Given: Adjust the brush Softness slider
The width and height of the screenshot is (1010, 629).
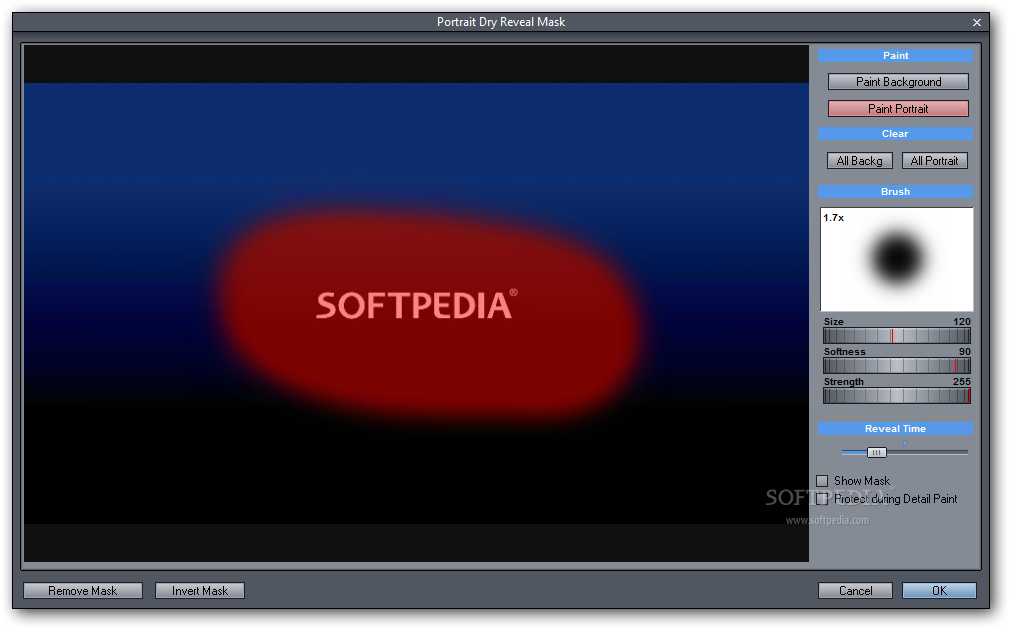Looking at the screenshot, I should point(897,366).
